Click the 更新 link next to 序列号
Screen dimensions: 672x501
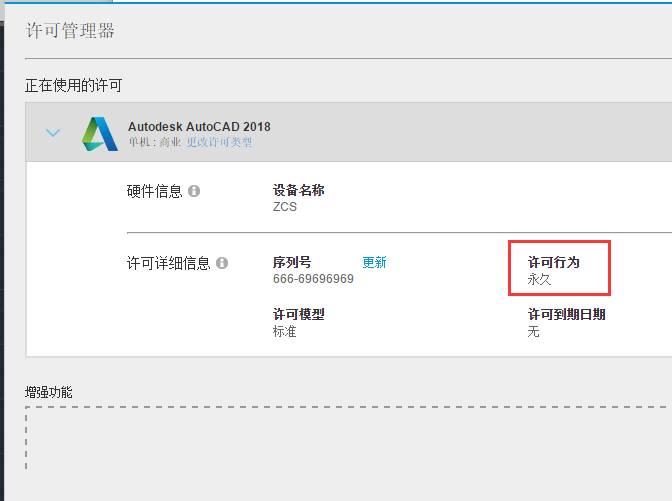(374, 262)
